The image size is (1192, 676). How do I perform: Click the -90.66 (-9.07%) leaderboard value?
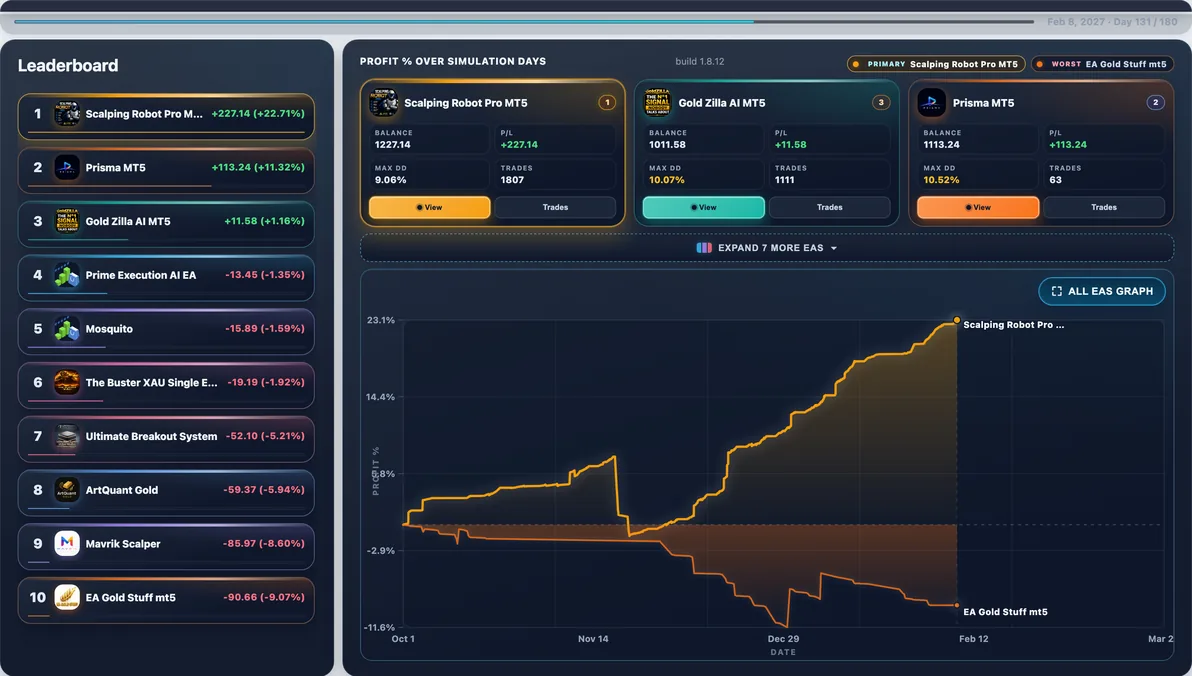(264, 597)
